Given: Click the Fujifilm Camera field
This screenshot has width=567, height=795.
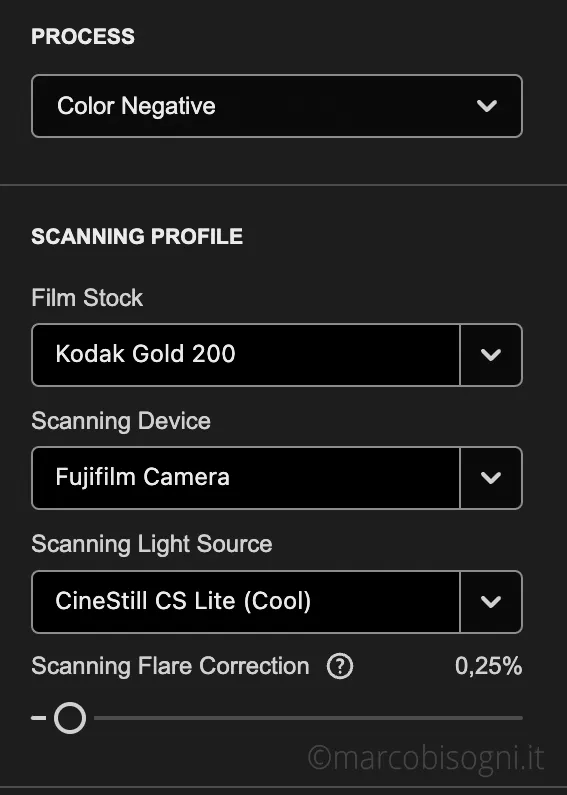Looking at the screenshot, I should pos(246,478).
